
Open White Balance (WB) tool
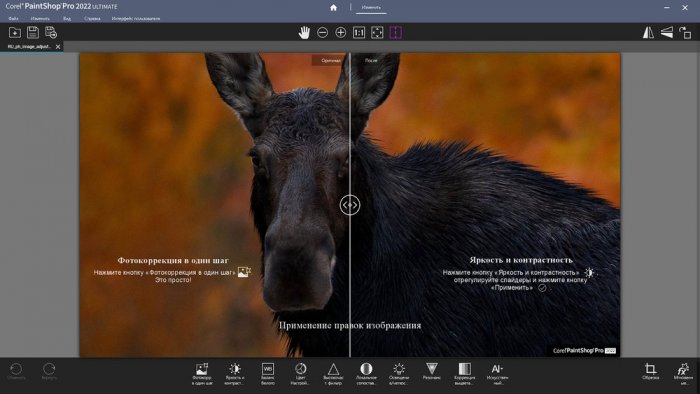pos(268,374)
